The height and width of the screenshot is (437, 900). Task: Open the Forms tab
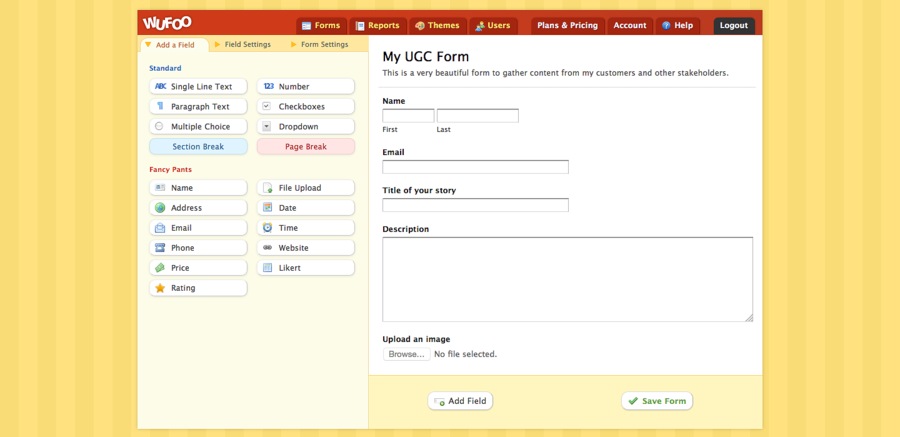(x=321, y=26)
